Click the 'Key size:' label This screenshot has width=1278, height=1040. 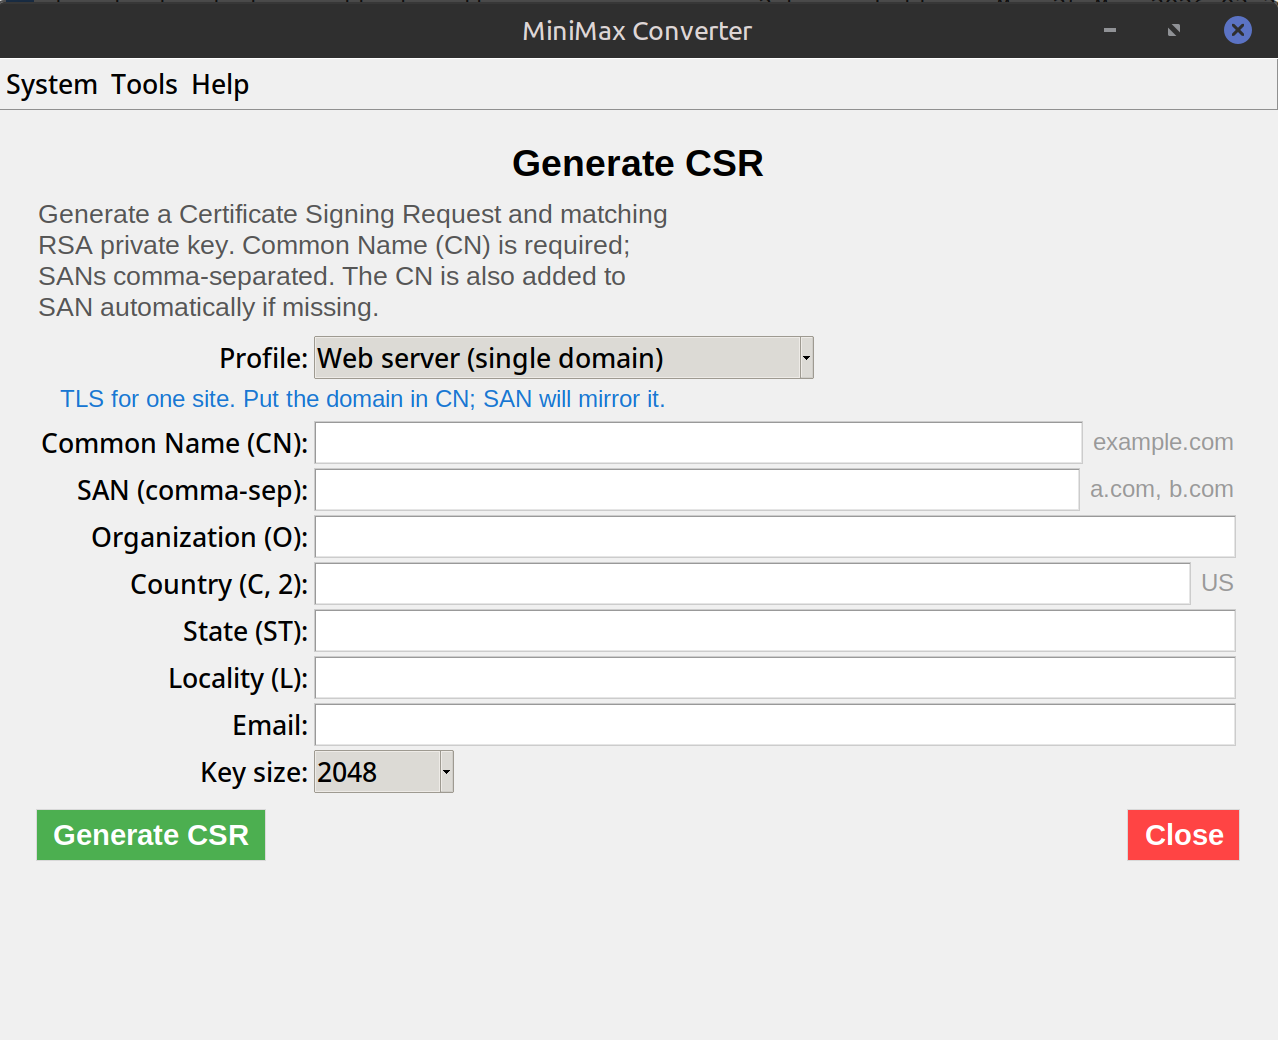click(254, 772)
